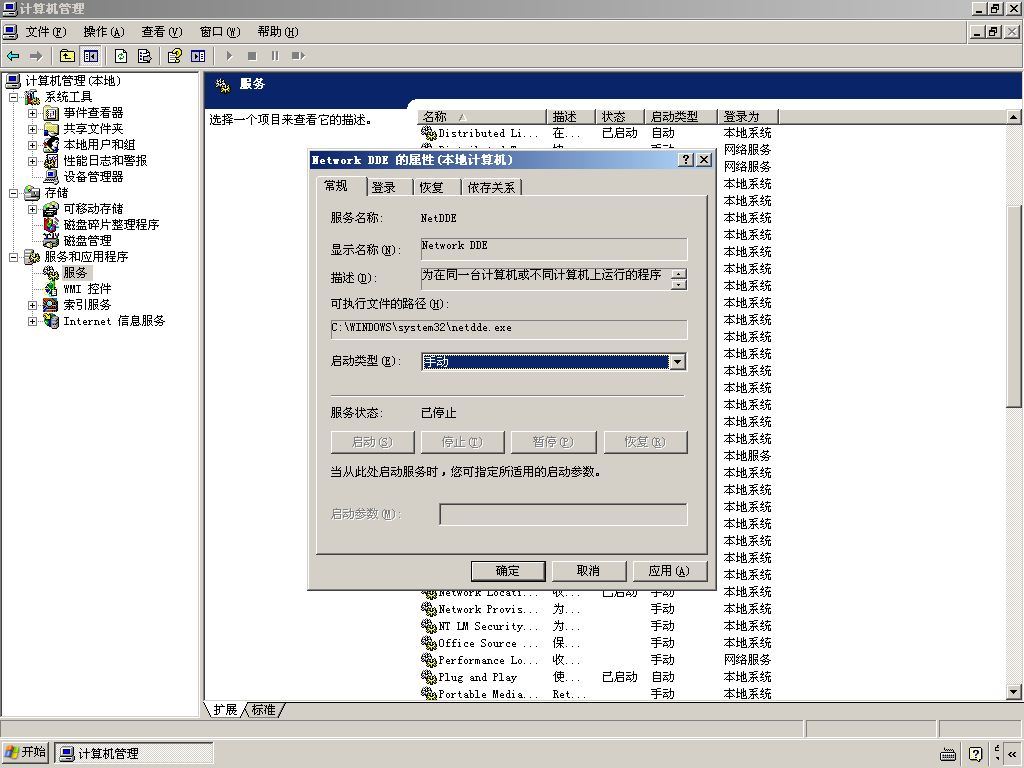
Task: Switch to the 依存关系 tab
Action: [x=491, y=188]
